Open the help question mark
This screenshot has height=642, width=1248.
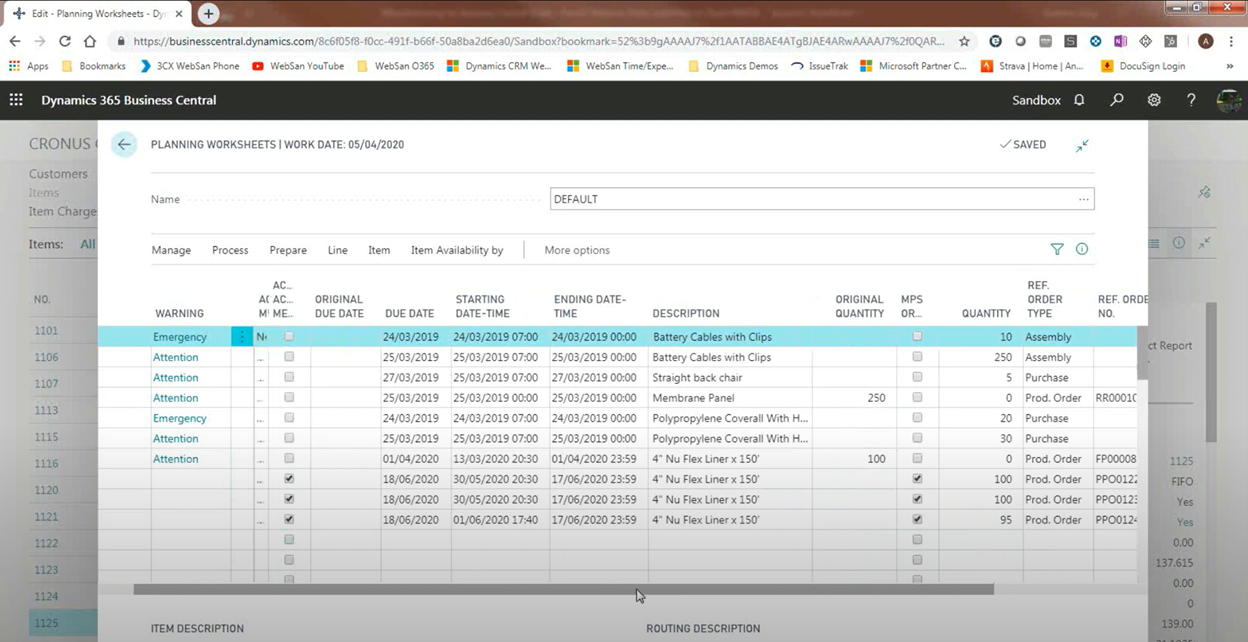(1191, 100)
